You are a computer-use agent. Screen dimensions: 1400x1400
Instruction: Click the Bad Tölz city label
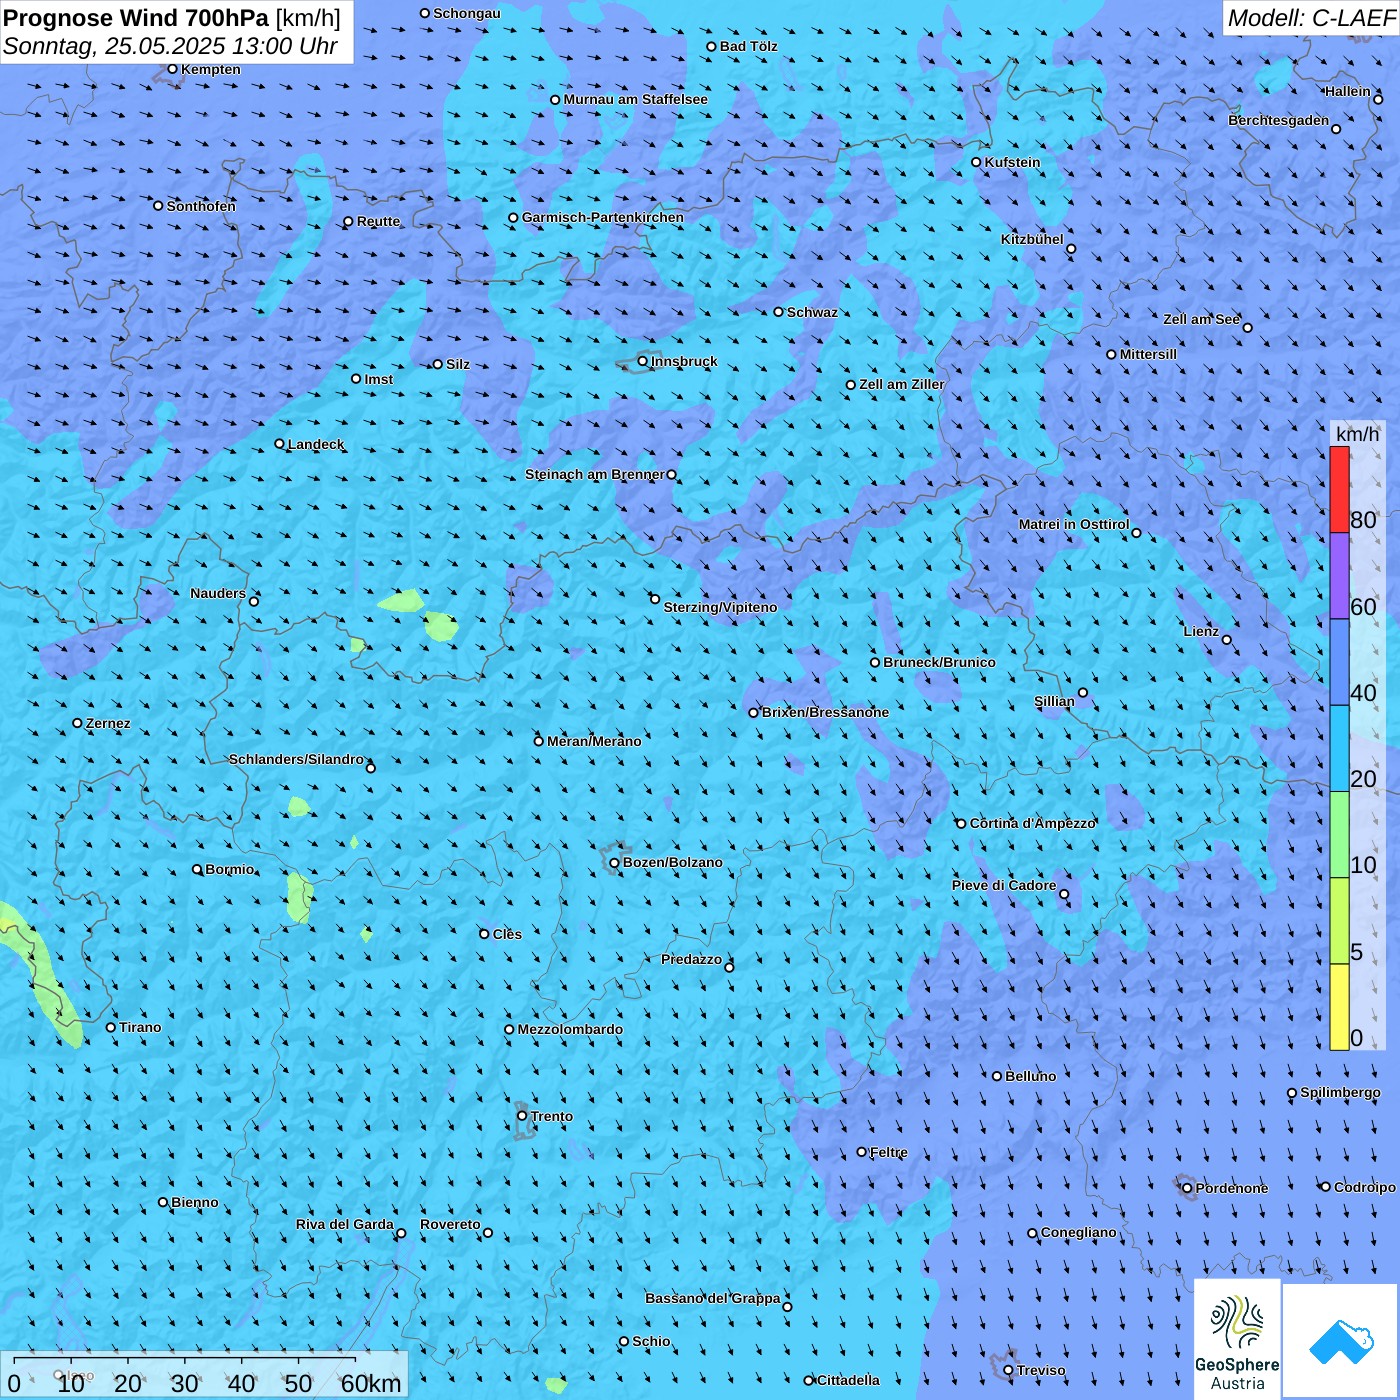tap(749, 46)
